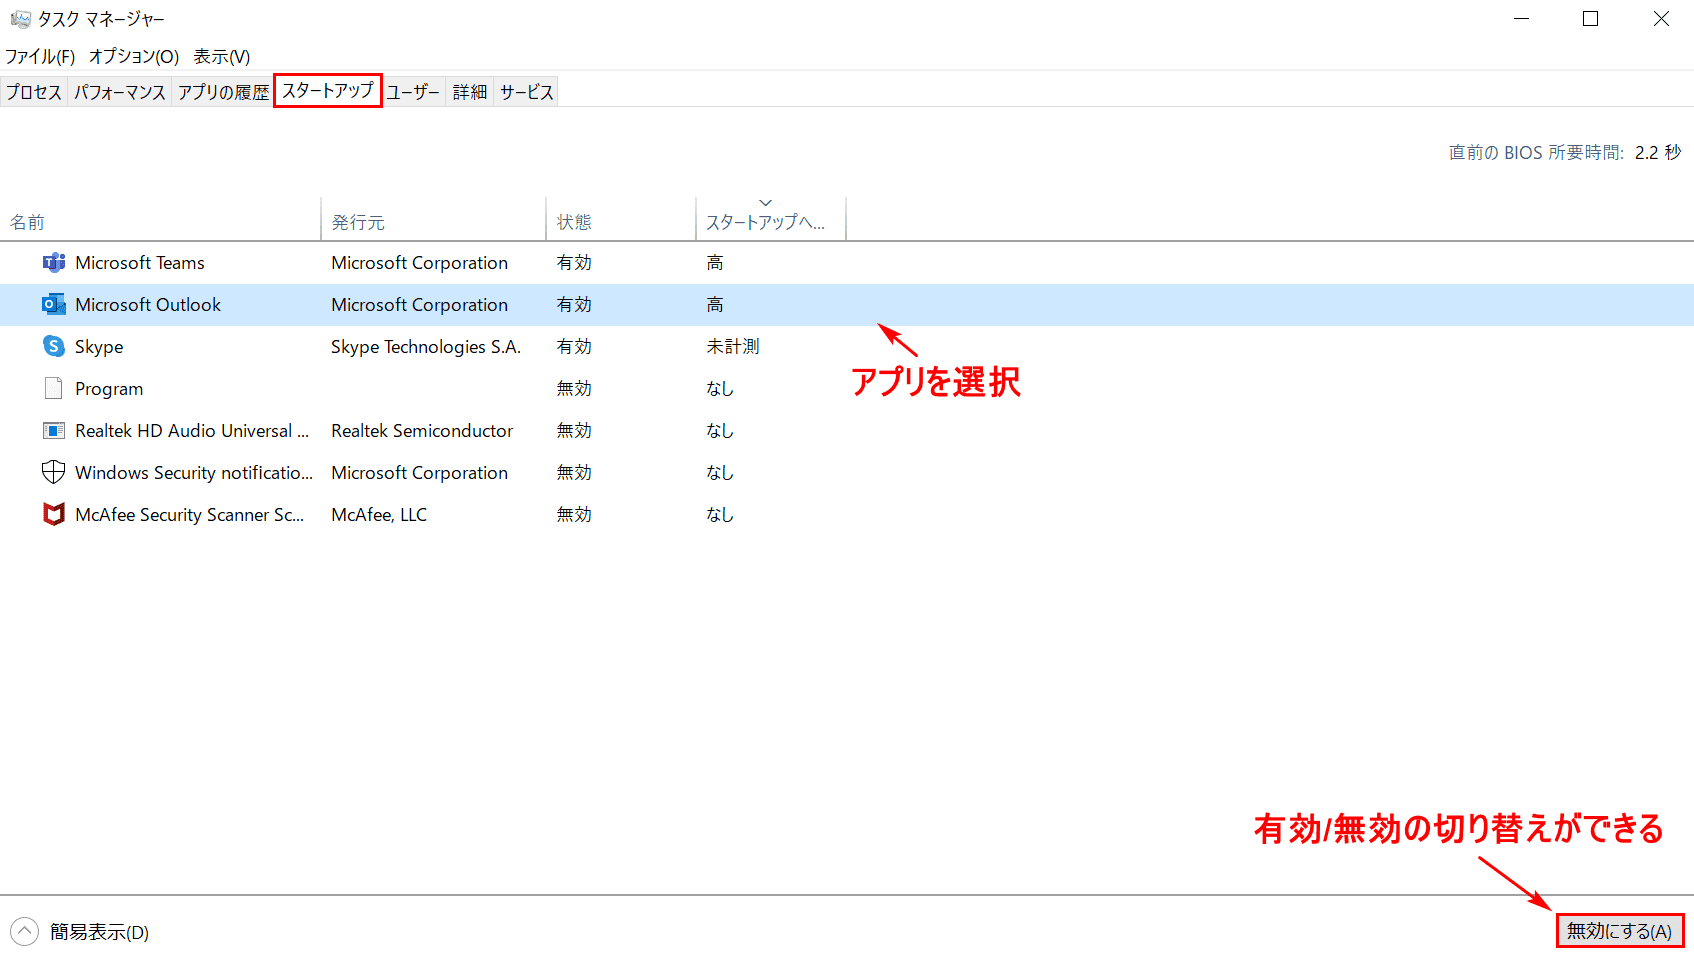Image resolution: width=1694 pixels, height=964 pixels.
Task: Sort by the 発行元 column header
Action: pos(433,222)
